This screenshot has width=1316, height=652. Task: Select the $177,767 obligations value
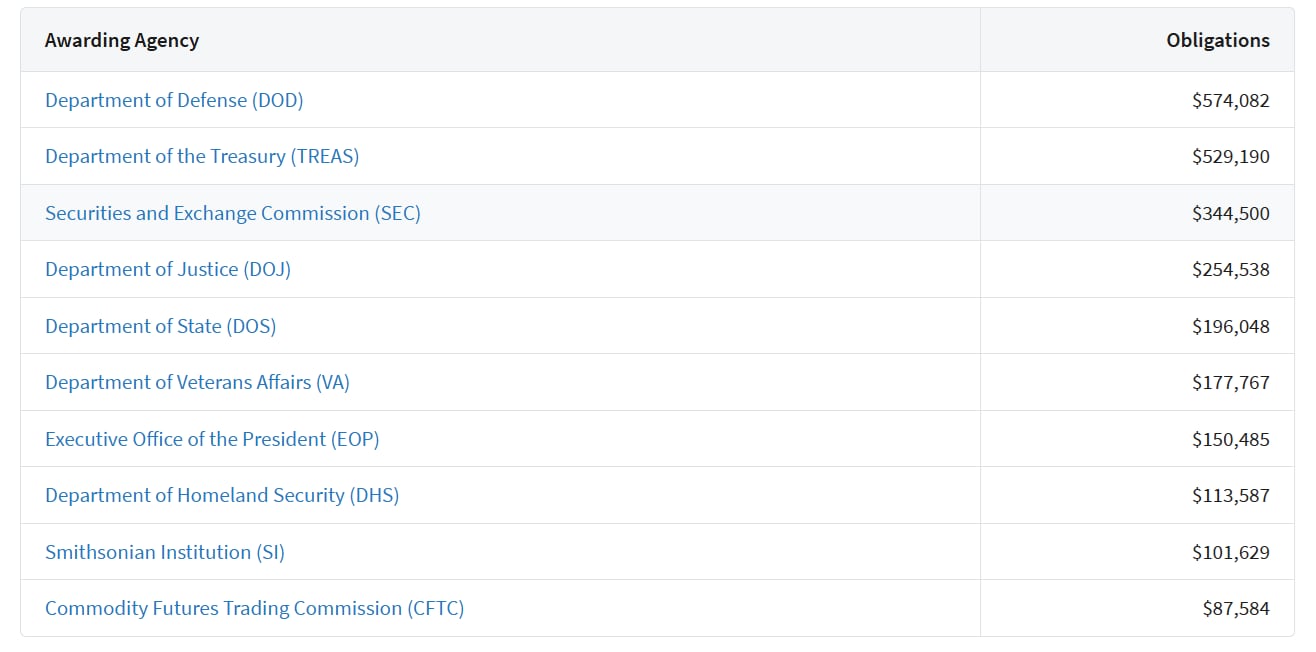coord(1230,383)
